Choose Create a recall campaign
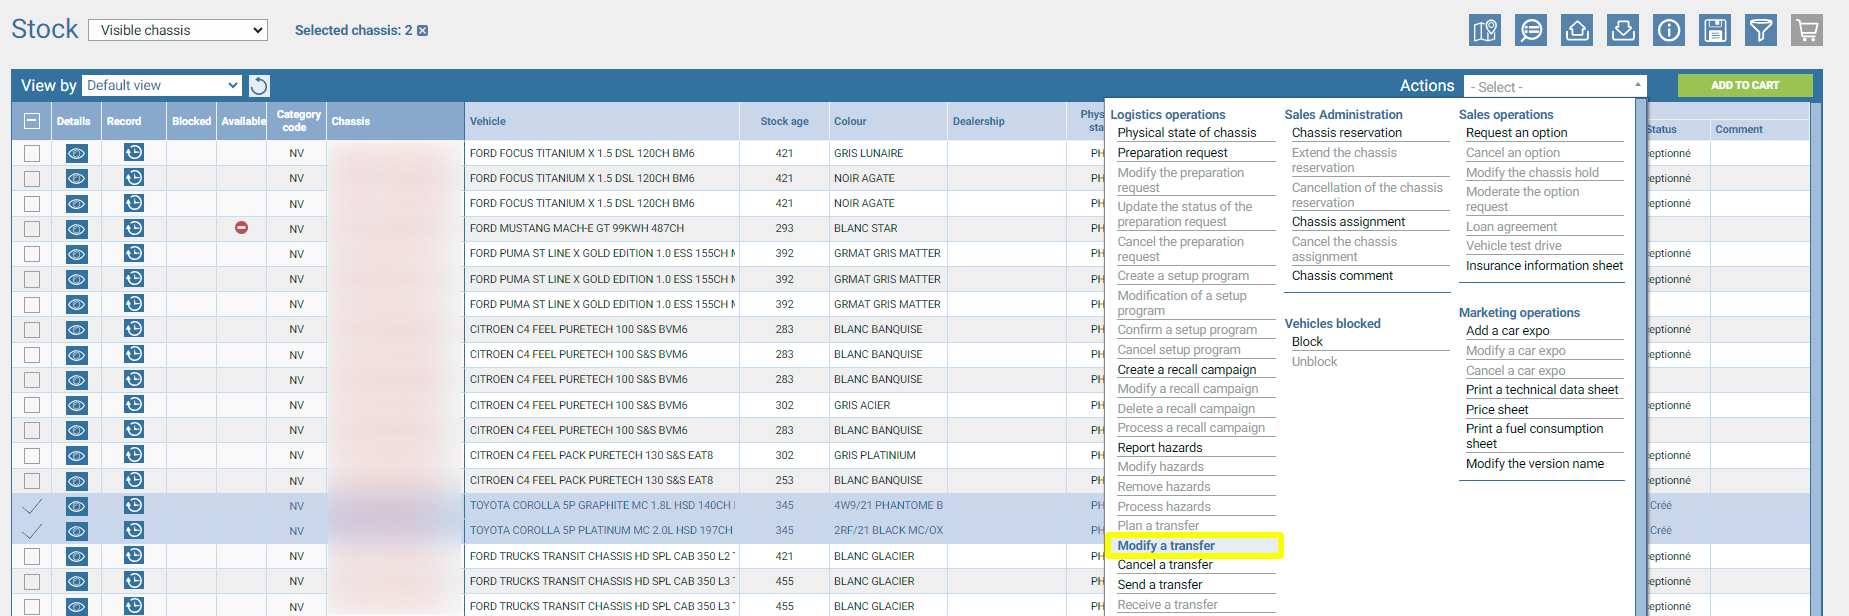This screenshot has height=616, width=1849. [x=1187, y=370]
